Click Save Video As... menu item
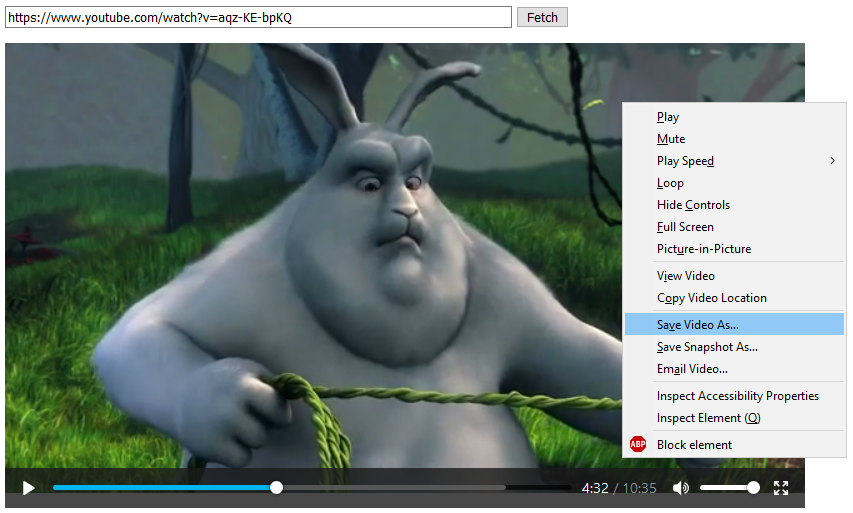This screenshot has width=853, height=513. [734, 325]
